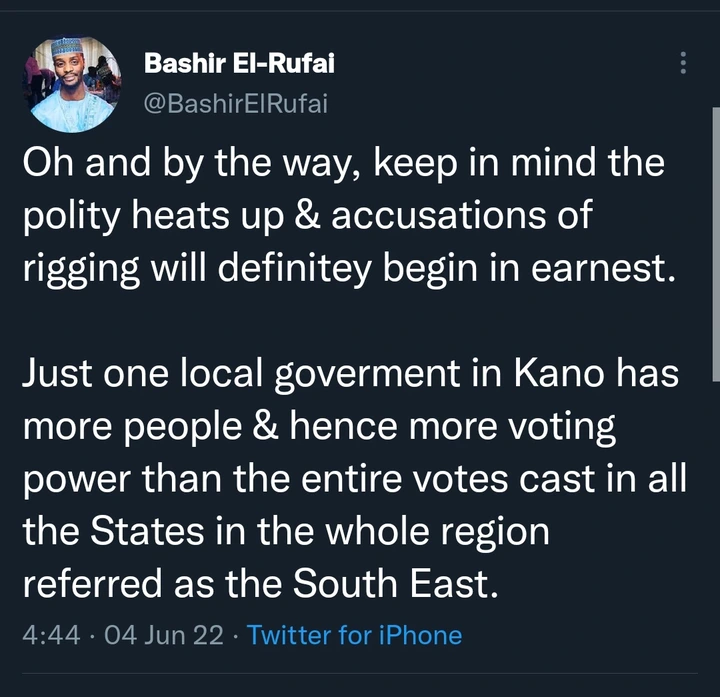Viewport: 720px width, 697px height.
Task: Click the Twitter for iPhone source link
Action: click(354, 635)
